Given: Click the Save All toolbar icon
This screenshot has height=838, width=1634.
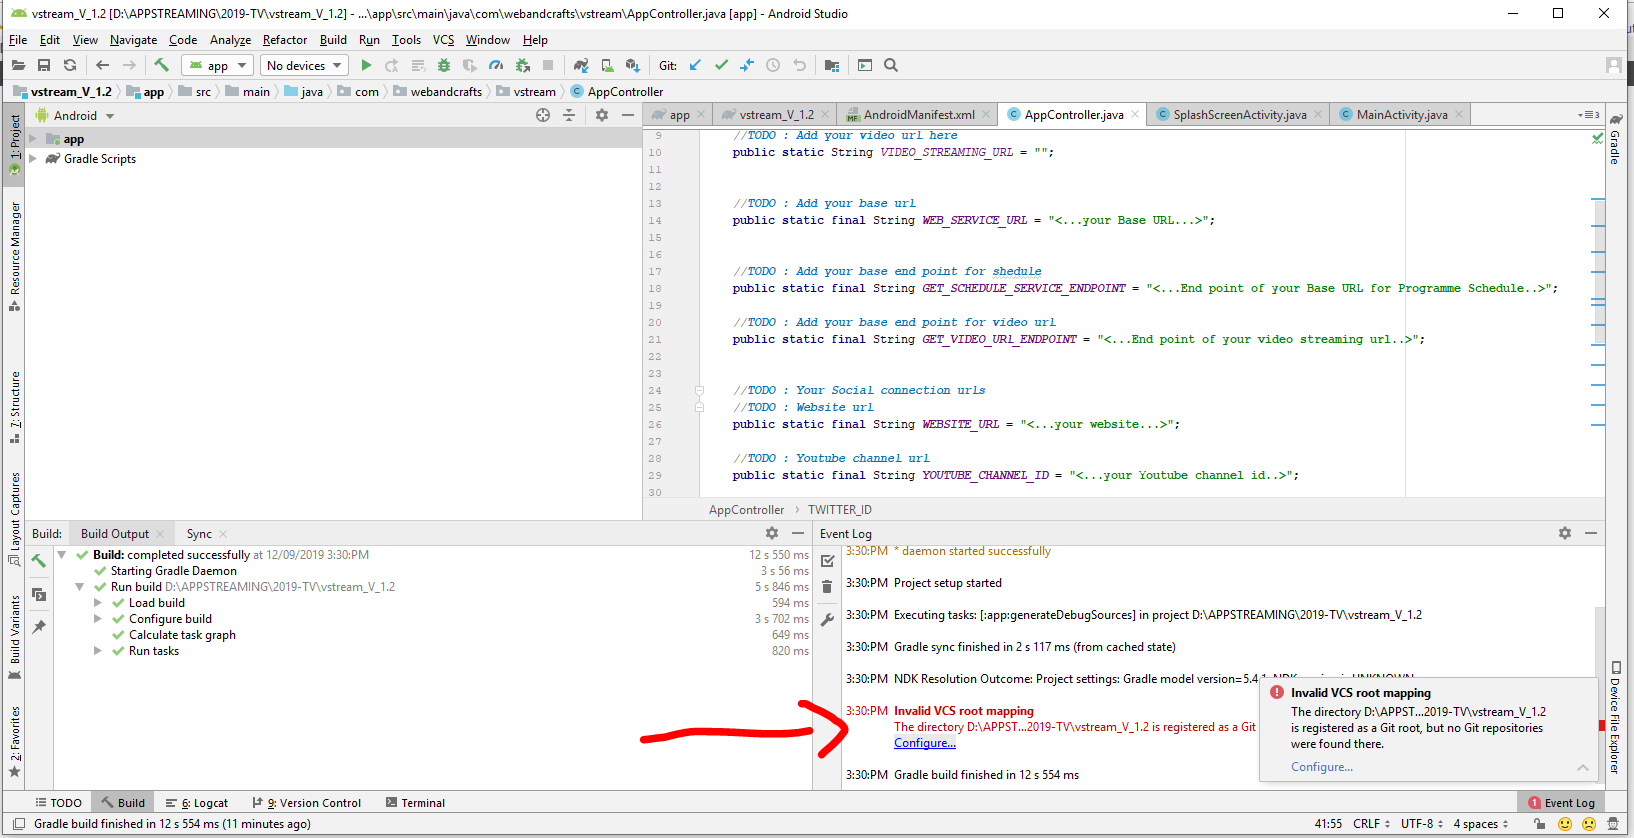Looking at the screenshot, I should 44,65.
